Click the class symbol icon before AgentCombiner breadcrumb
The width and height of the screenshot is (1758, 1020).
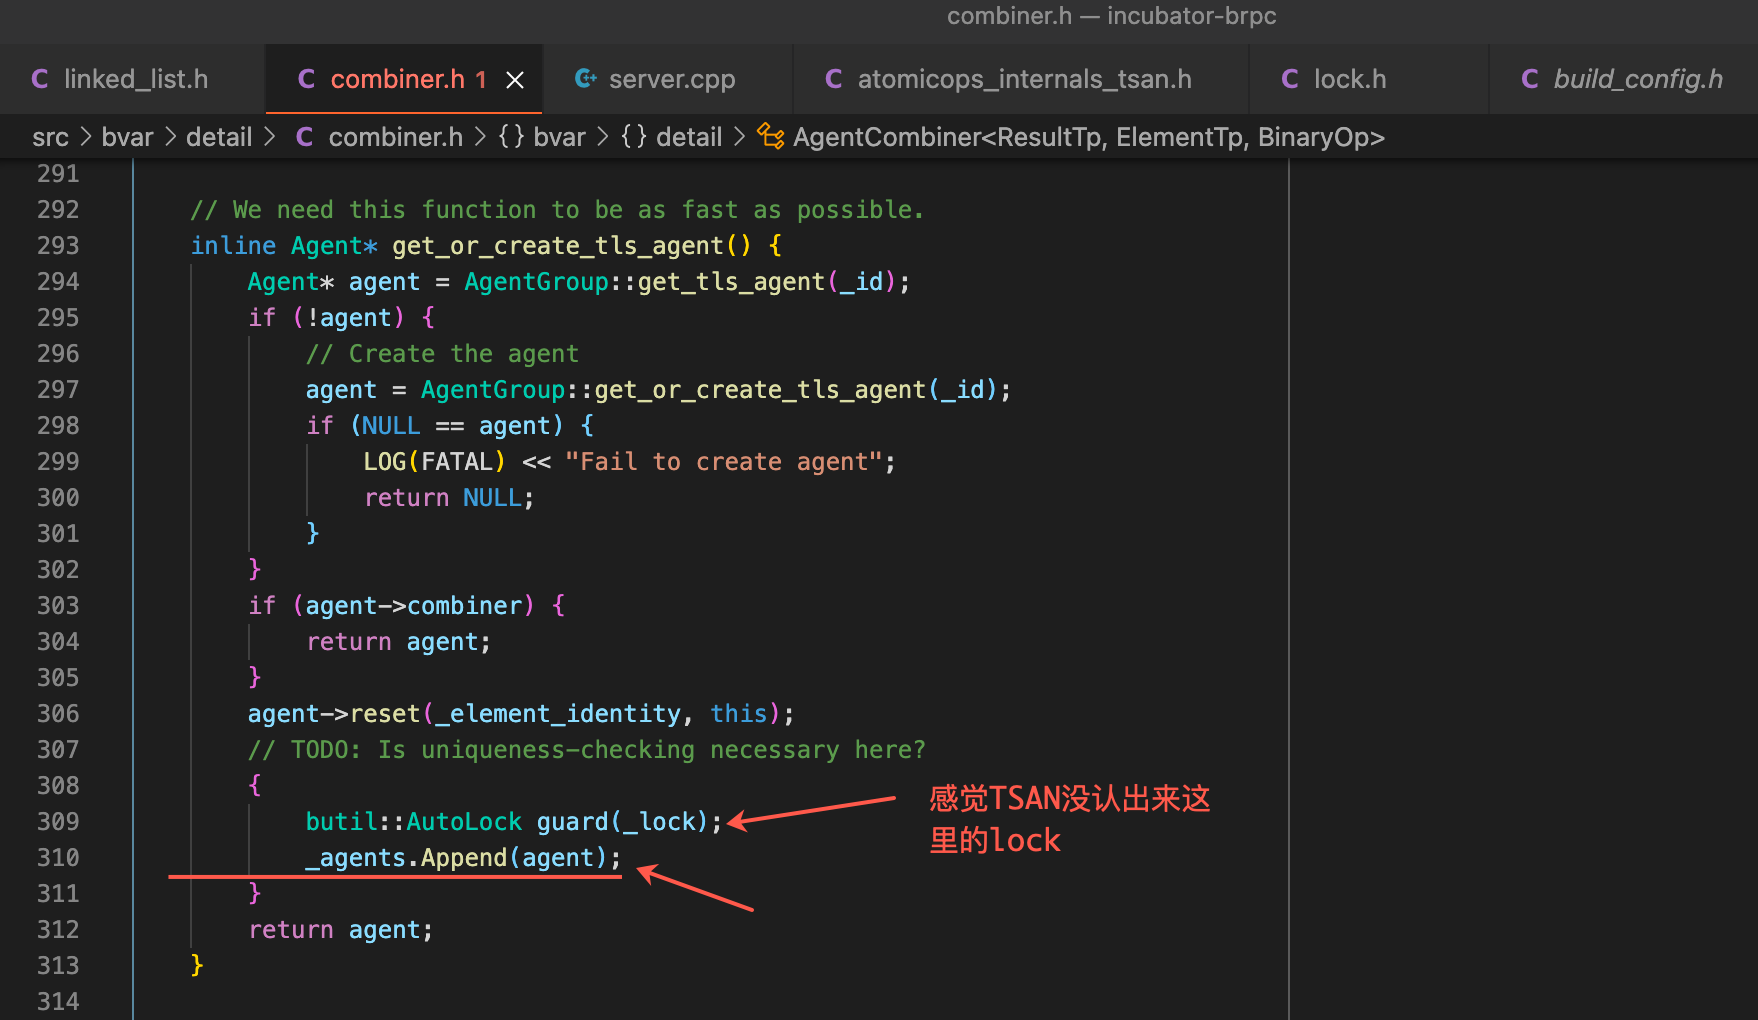[x=768, y=137]
